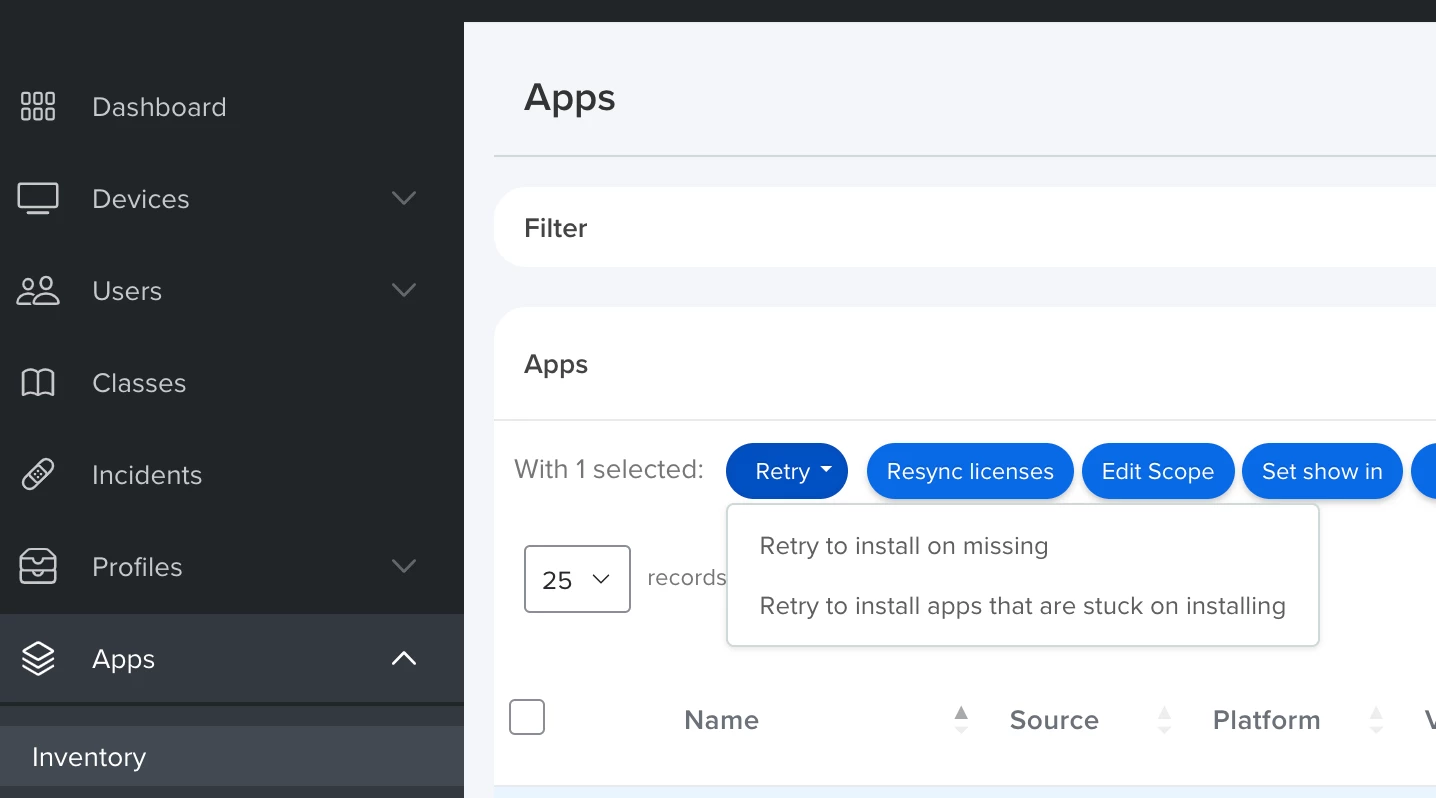Open the Dashboard grid icon
This screenshot has width=1436, height=798.
point(38,106)
